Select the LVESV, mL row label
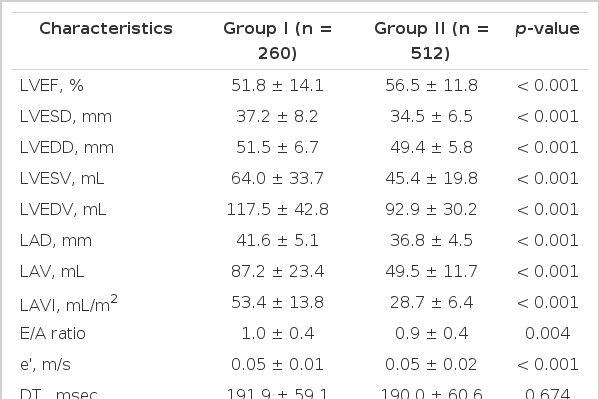The height and width of the screenshot is (399, 599). [62, 178]
